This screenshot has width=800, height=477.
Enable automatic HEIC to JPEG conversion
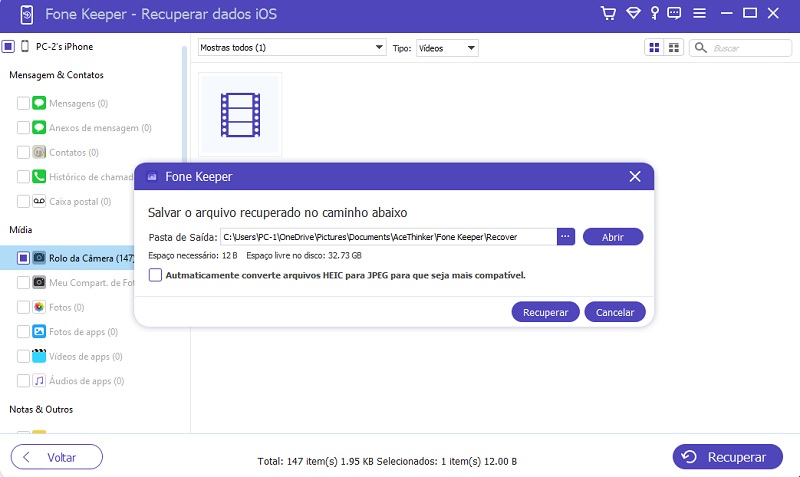tap(155, 275)
